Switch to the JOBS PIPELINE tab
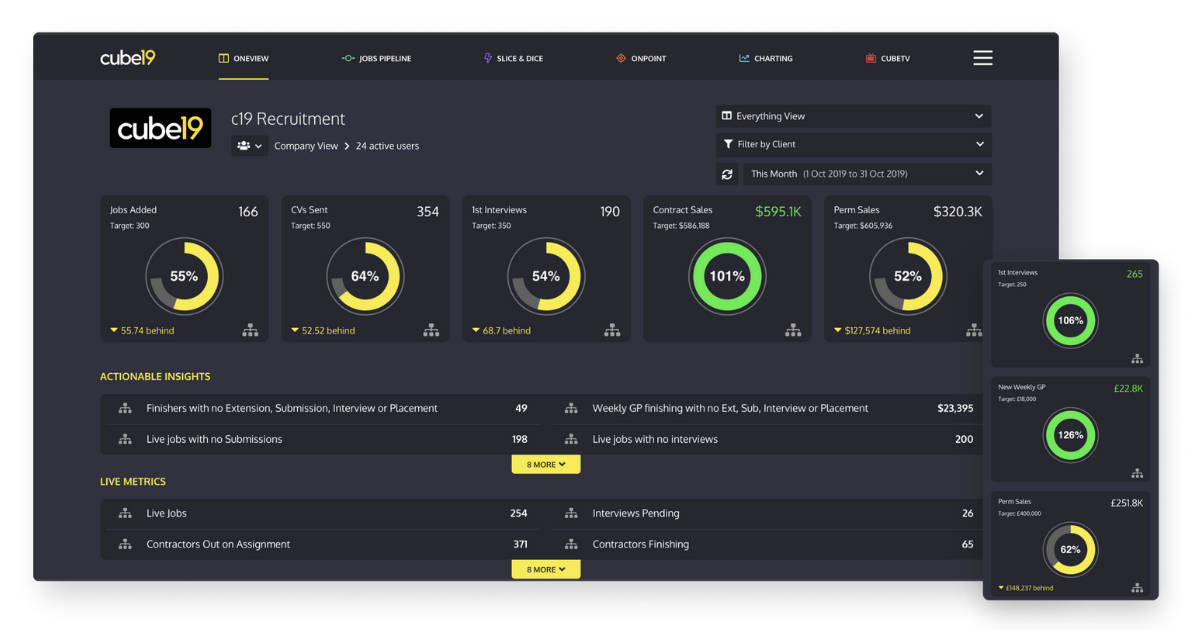This screenshot has width=1200, height=630. click(x=377, y=58)
